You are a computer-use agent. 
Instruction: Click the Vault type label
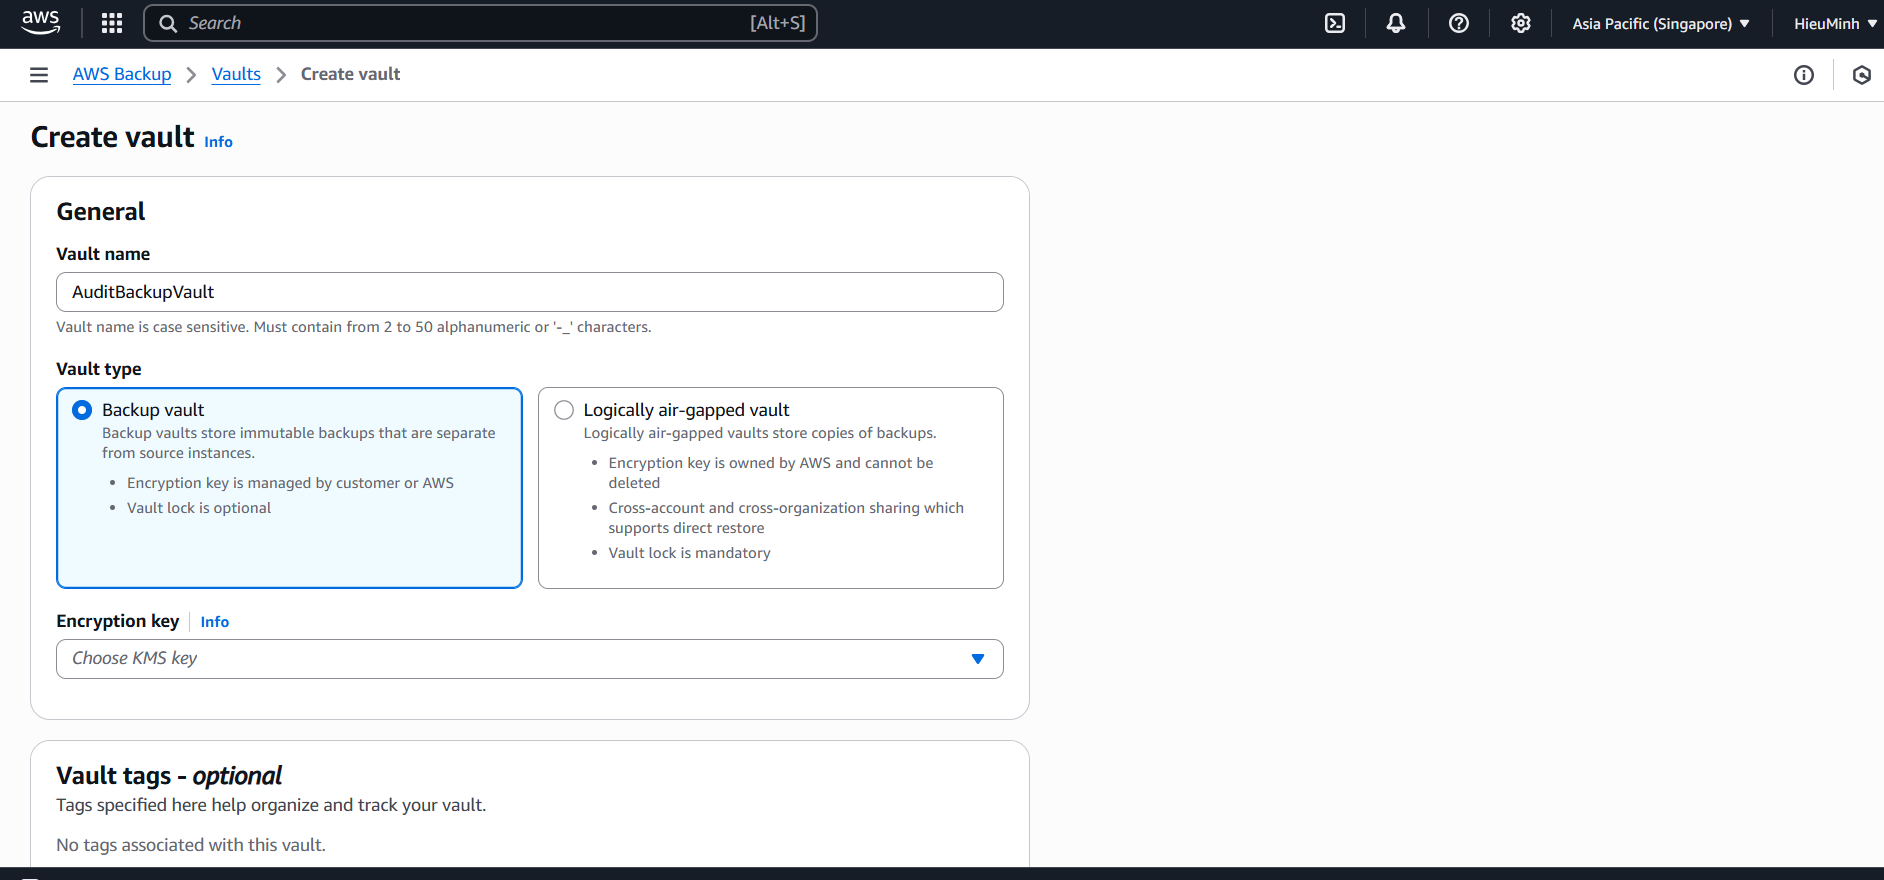(x=99, y=369)
